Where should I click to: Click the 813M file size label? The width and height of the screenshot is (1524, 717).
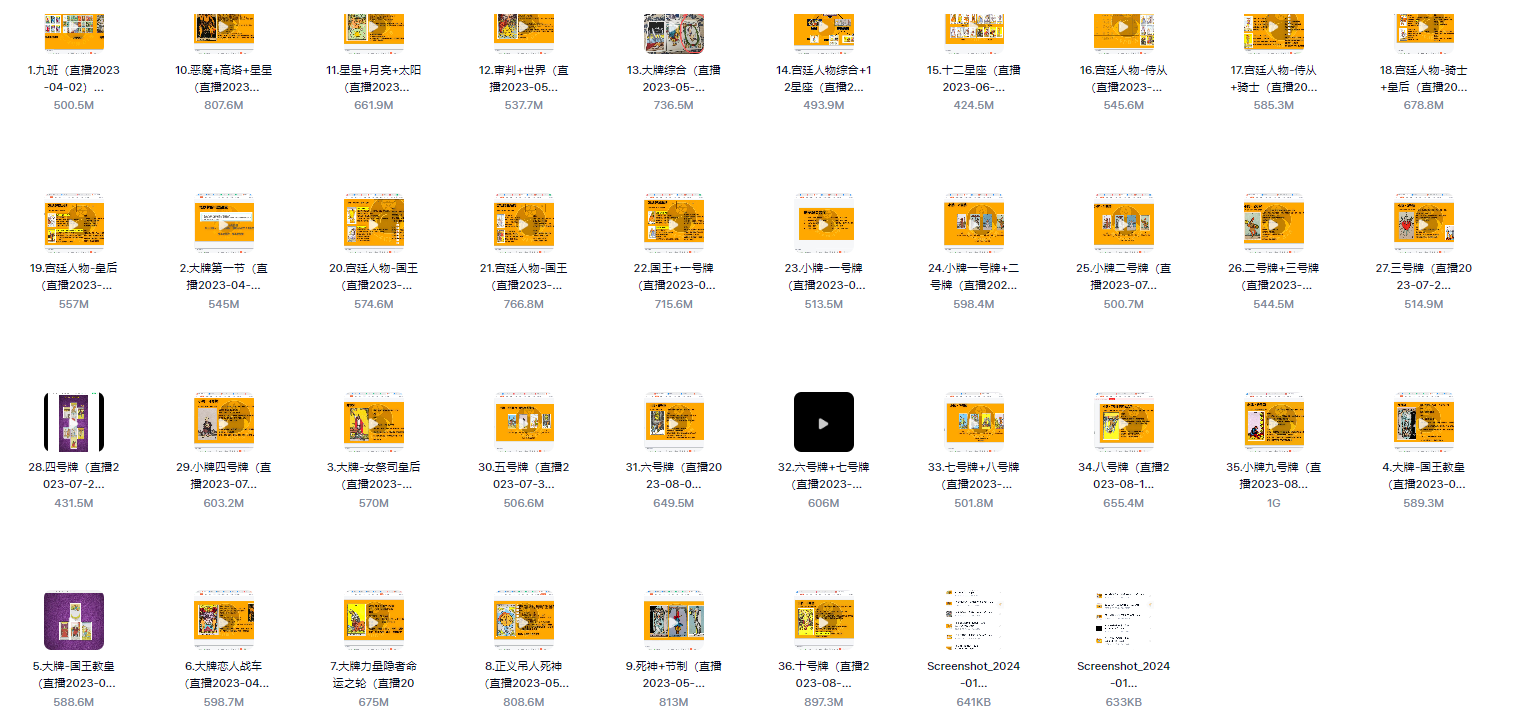[x=674, y=702]
